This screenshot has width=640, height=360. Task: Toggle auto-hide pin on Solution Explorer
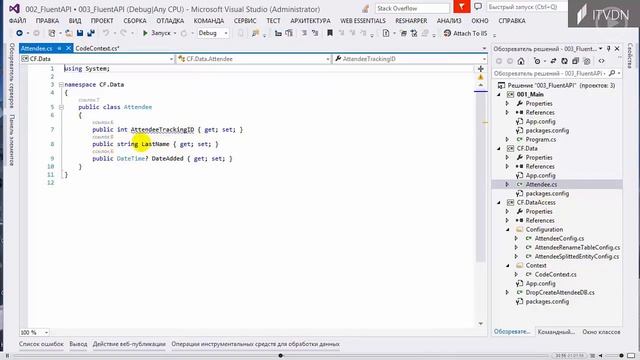(x=609, y=49)
